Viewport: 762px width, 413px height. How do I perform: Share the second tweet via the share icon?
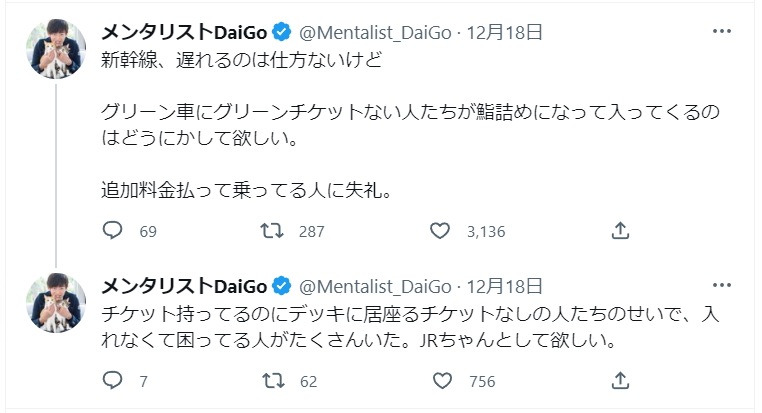pyautogui.click(x=620, y=380)
